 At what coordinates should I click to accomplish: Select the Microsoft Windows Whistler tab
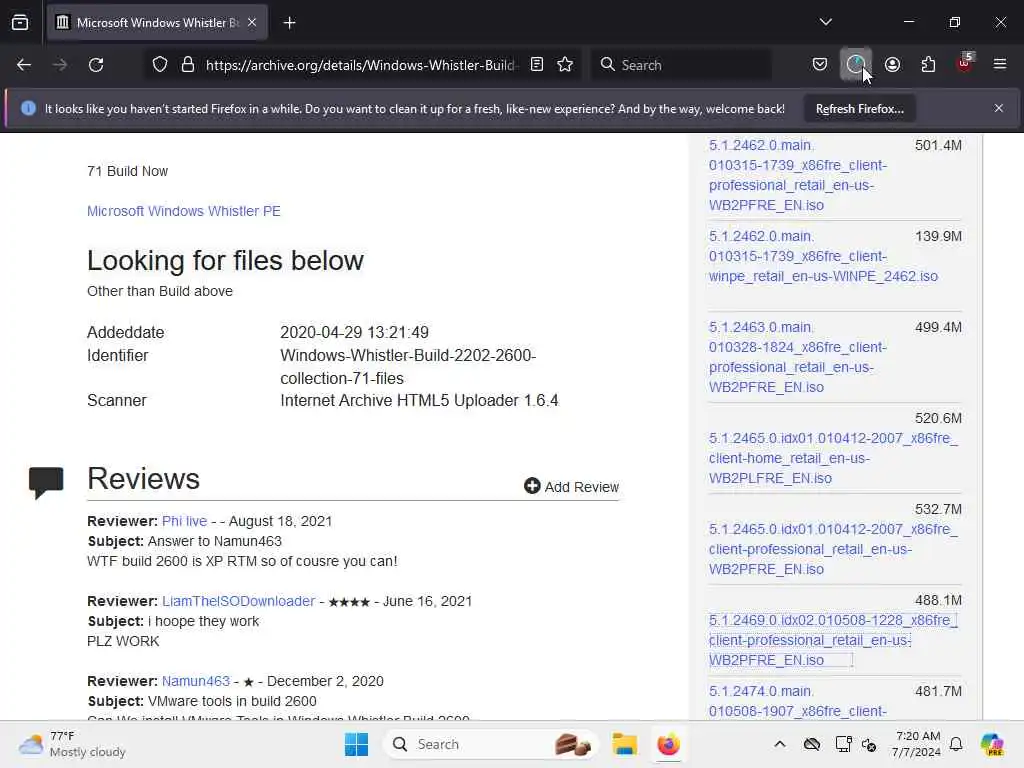pyautogui.click(x=157, y=23)
